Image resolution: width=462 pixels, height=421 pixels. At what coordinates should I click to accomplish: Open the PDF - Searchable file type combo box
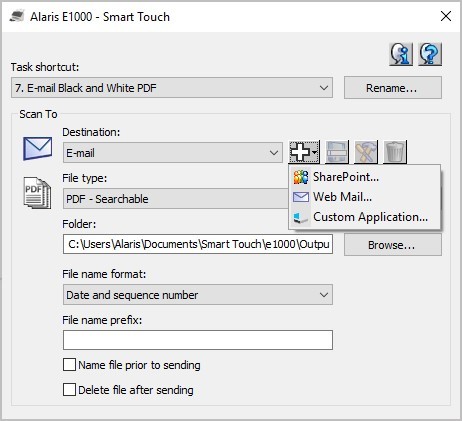(176, 199)
